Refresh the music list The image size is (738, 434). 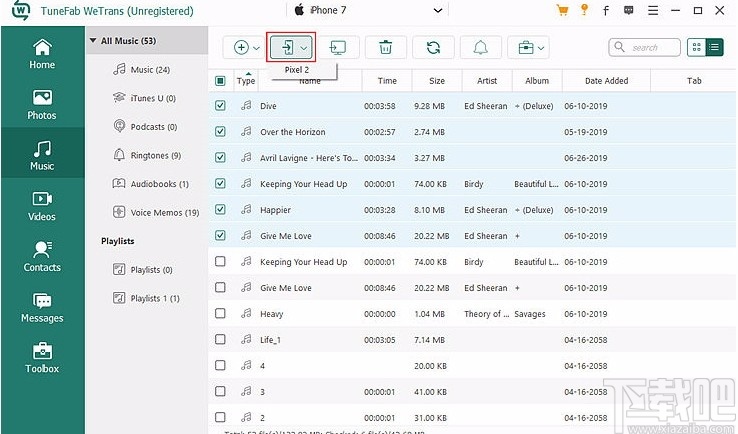[433, 48]
